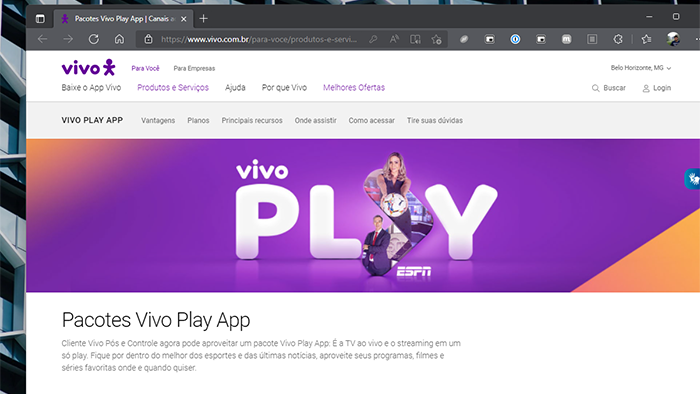The height and width of the screenshot is (394, 700).
Task: Click the Buscar search button
Action: pos(609,88)
